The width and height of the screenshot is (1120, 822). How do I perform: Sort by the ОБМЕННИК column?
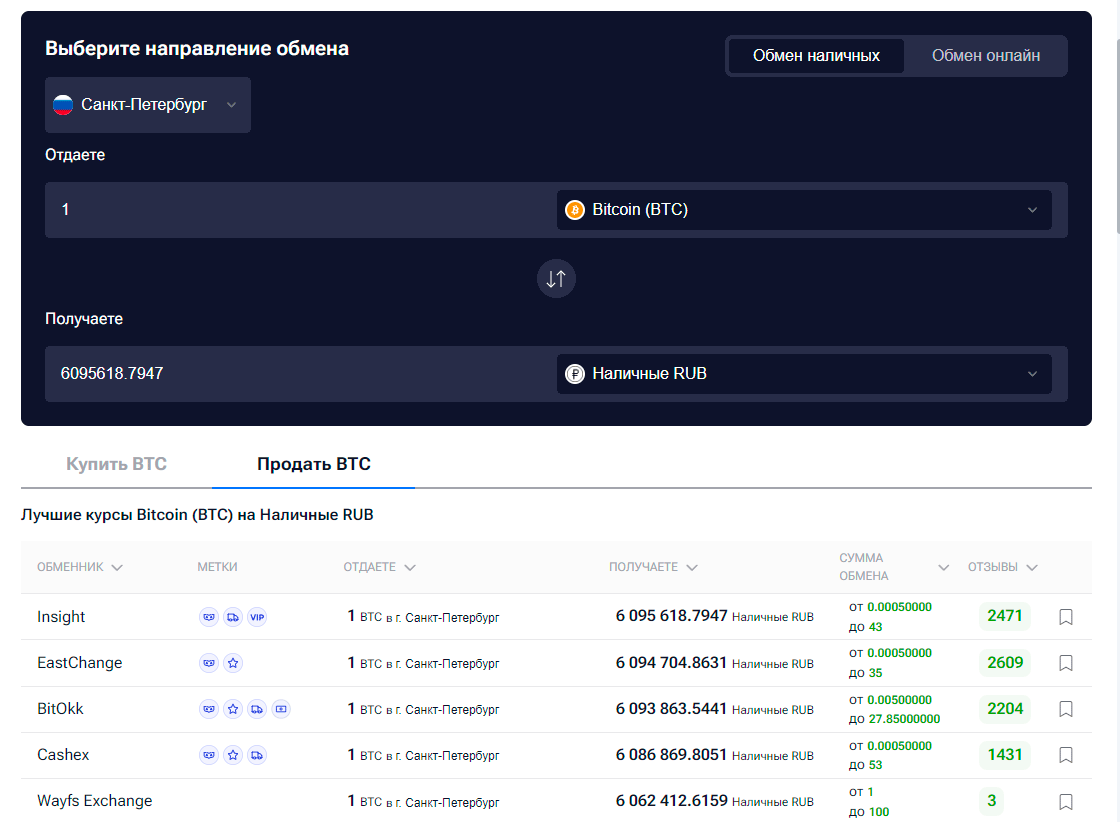click(79, 567)
